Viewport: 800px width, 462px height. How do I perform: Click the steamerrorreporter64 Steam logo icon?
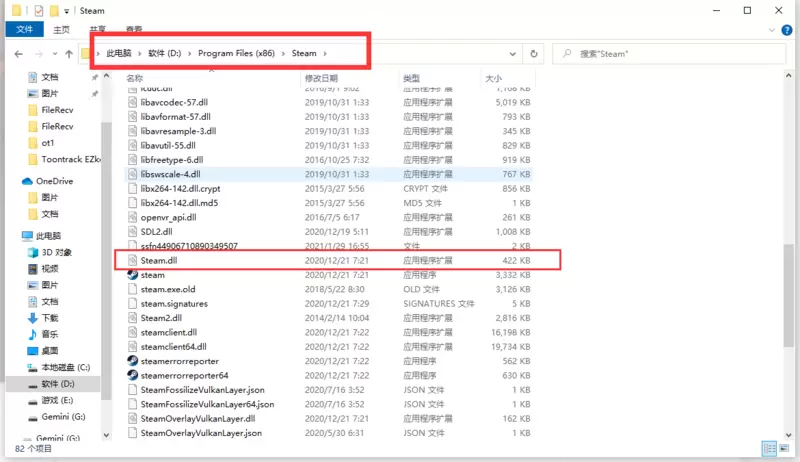click(x=133, y=375)
